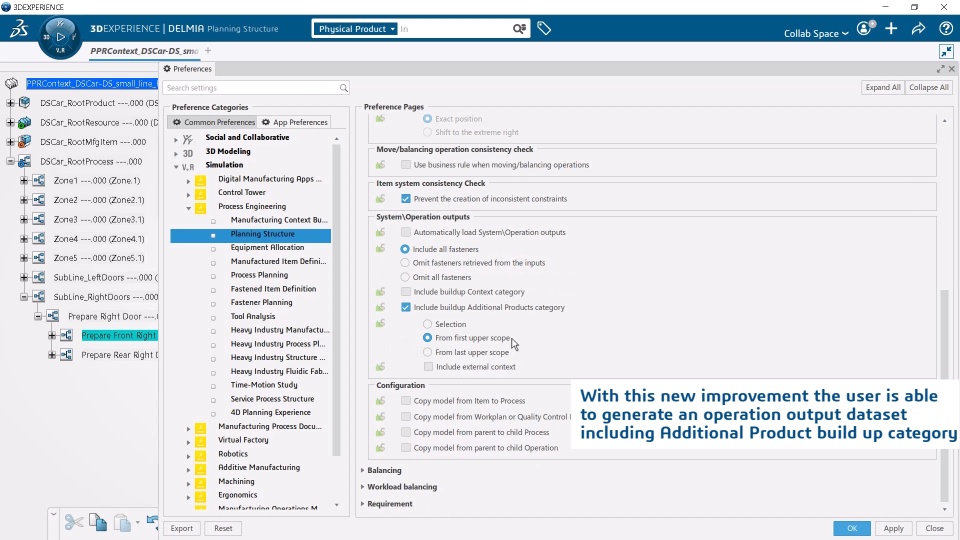
Task: Check Automatically load System\Operation outputs
Action: coord(405,232)
